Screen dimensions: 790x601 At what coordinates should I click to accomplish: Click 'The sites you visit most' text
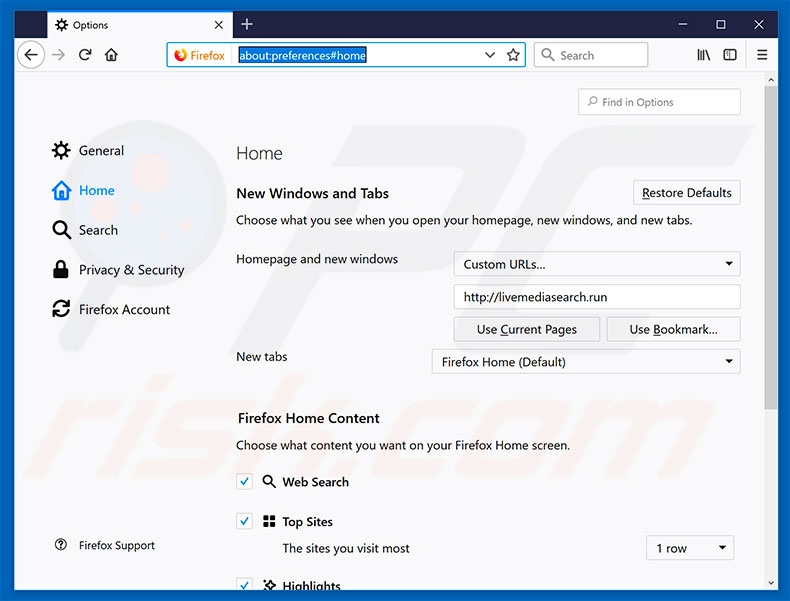(346, 548)
